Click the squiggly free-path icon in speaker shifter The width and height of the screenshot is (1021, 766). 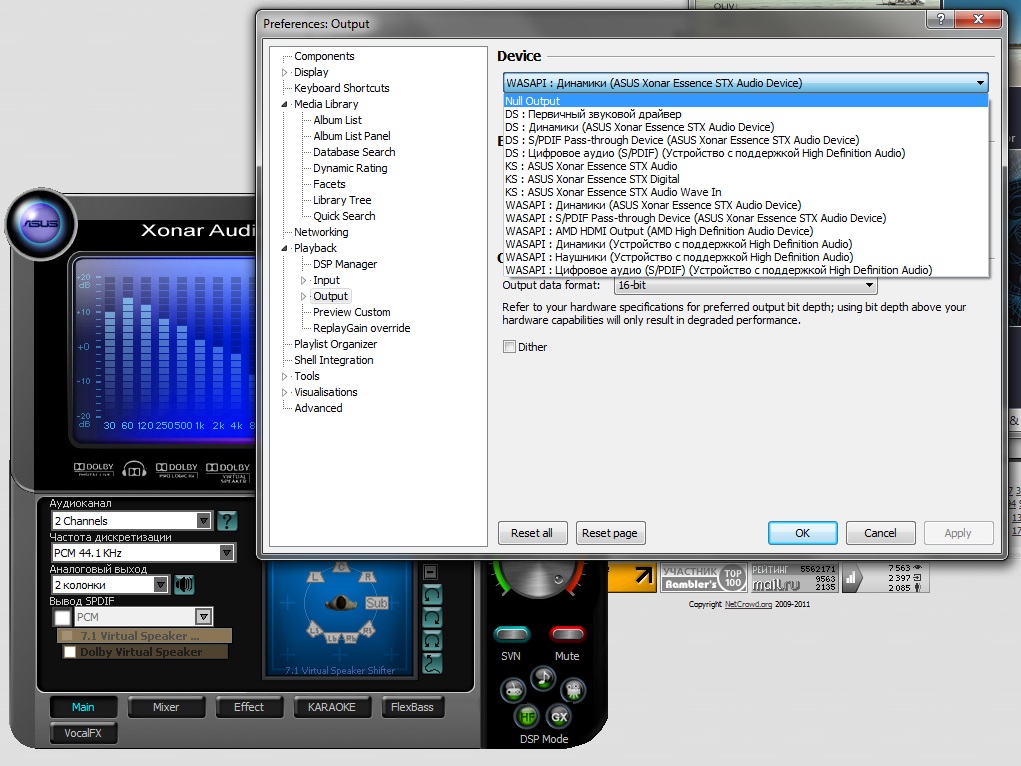pyautogui.click(x=432, y=664)
